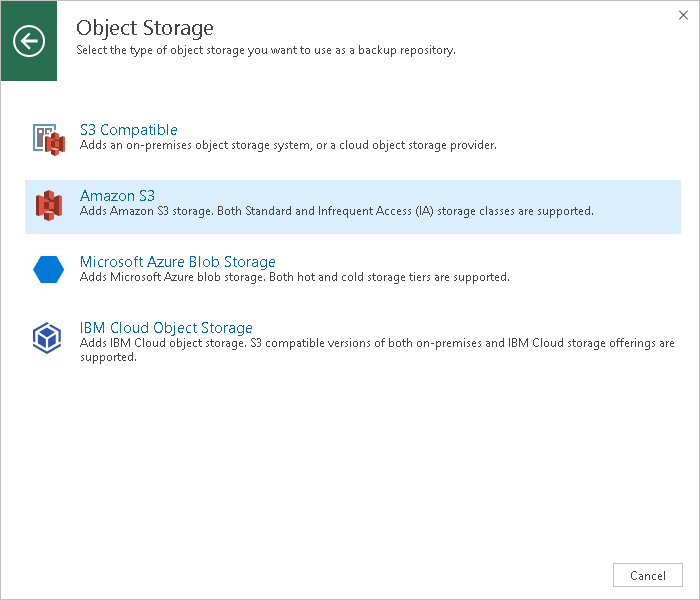
Task: Click the IBM Cloud offerings description text
Action: tap(376, 343)
